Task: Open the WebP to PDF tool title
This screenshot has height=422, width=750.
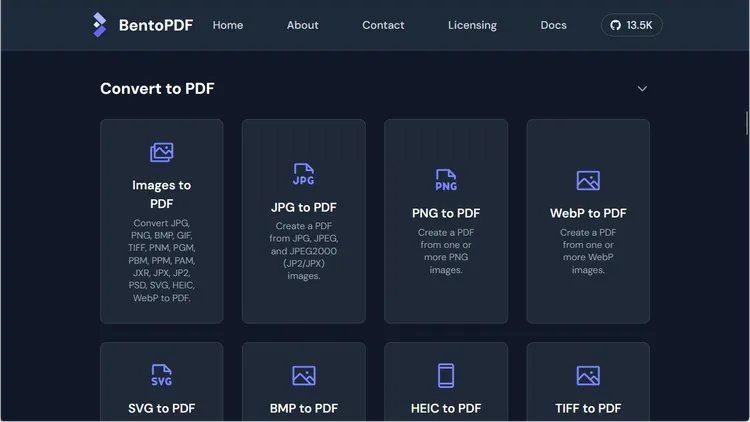Action: pyautogui.click(x=588, y=213)
